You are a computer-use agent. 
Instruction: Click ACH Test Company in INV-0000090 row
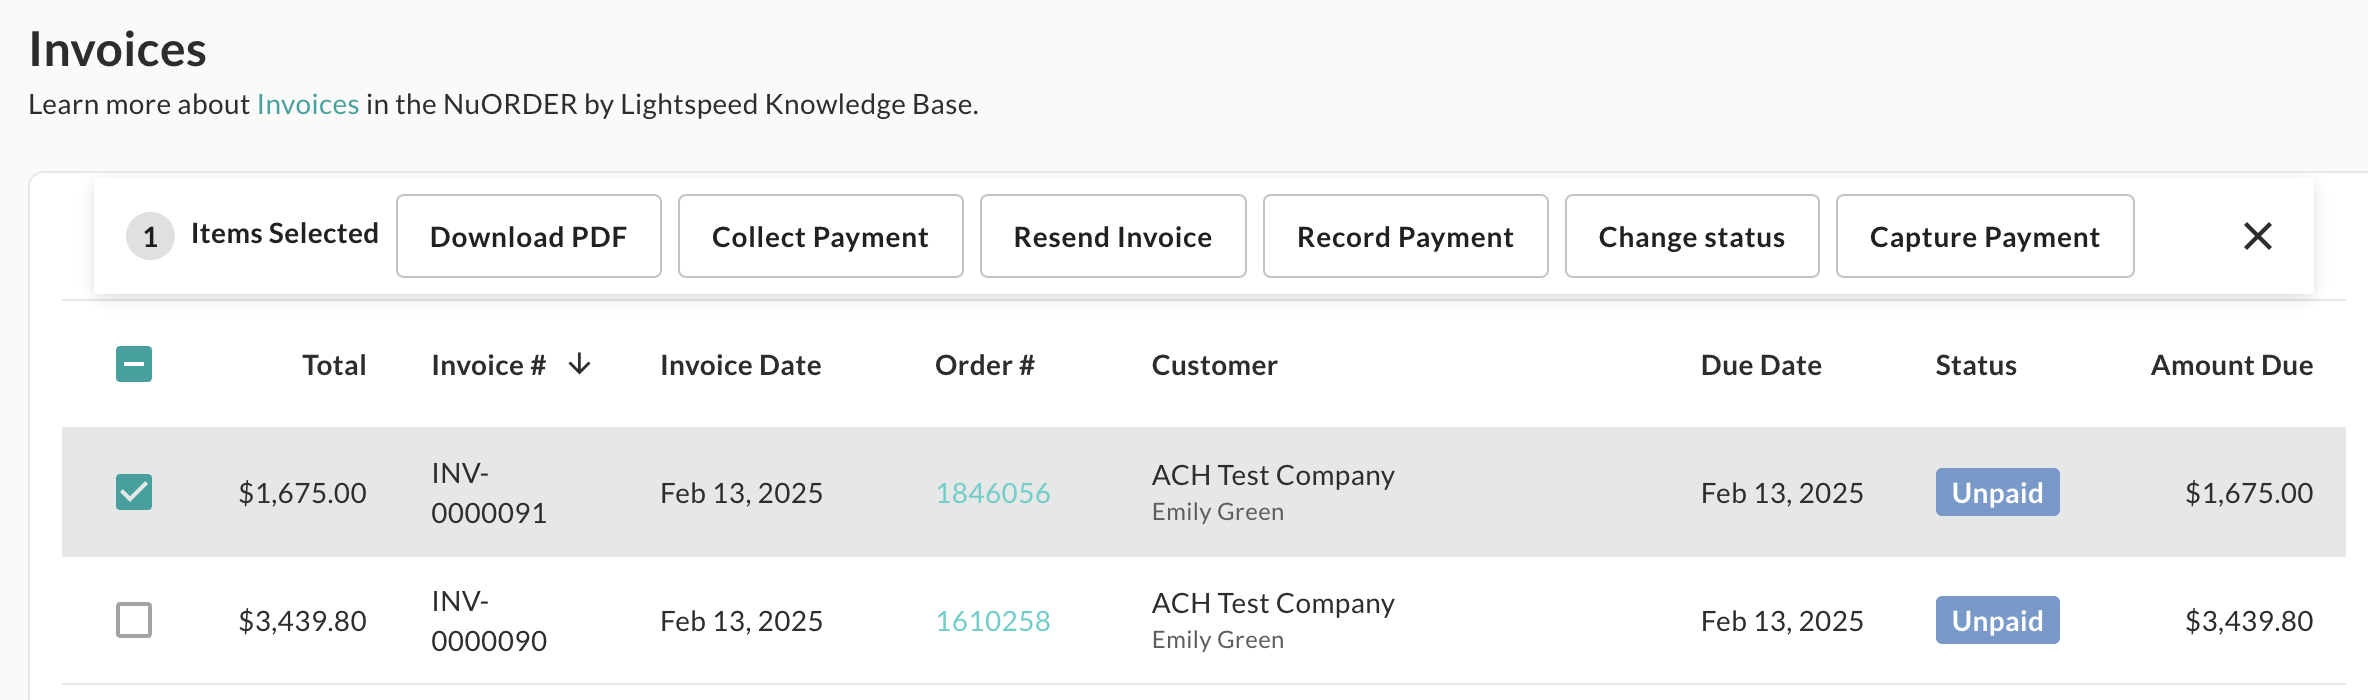pyautogui.click(x=1273, y=603)
